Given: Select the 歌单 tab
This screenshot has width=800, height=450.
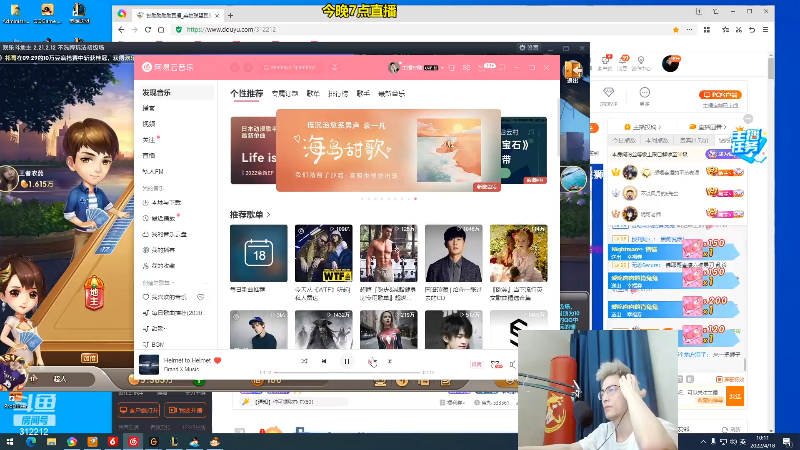Looking at the screenshot, I should coord(313,93).
